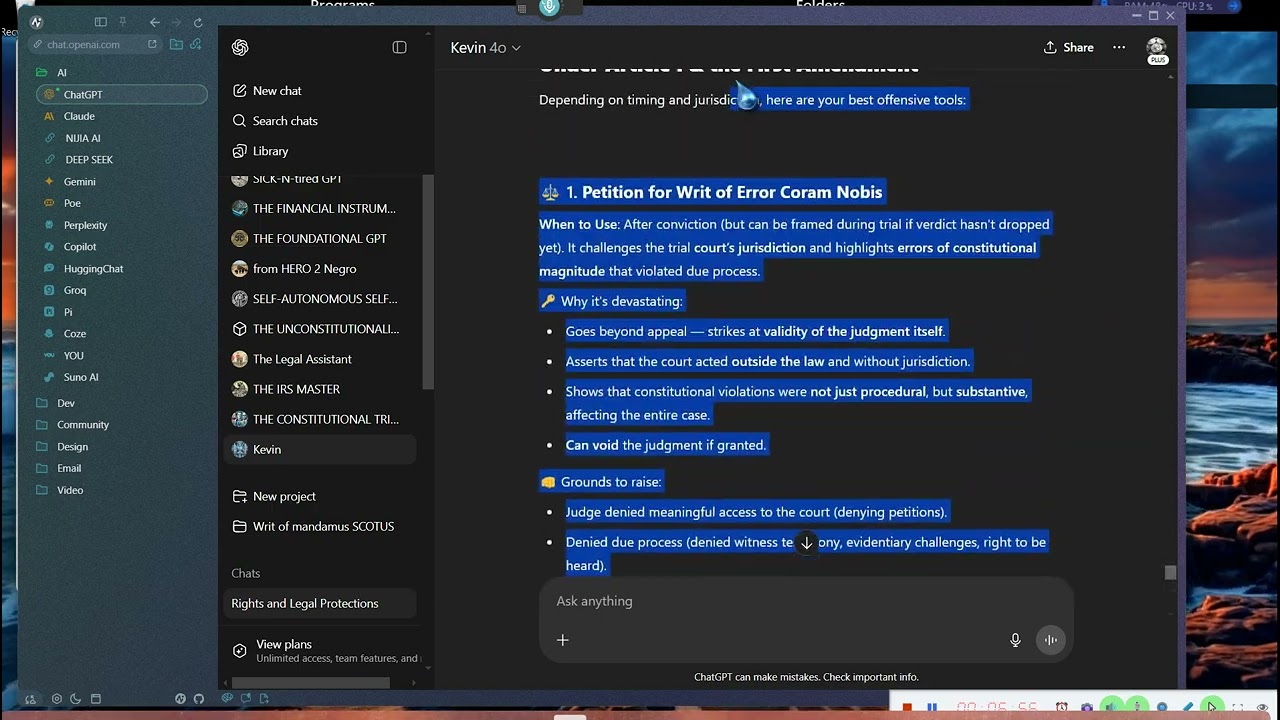Collapse the ChatGPT sidebar panel

(400, 47)
